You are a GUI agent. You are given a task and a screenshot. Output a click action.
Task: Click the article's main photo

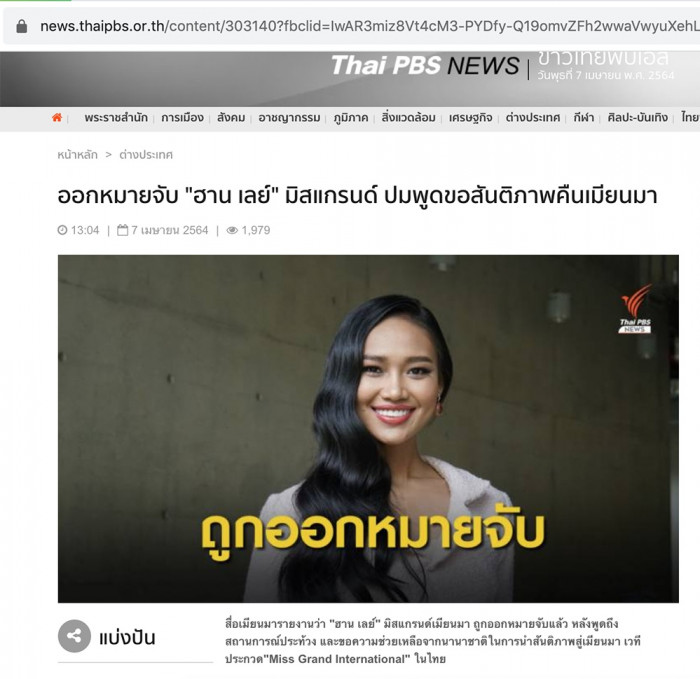click(x=368, y=429)
